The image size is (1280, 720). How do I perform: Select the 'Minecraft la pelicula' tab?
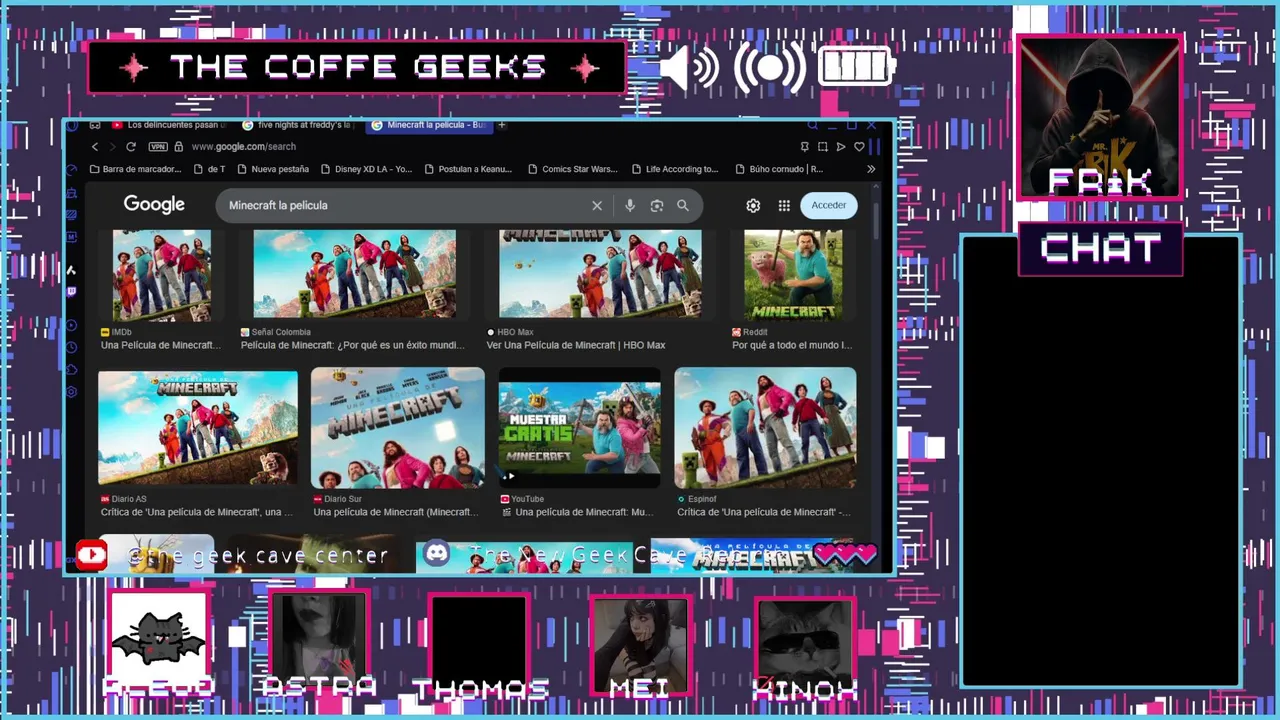(430, 125)
